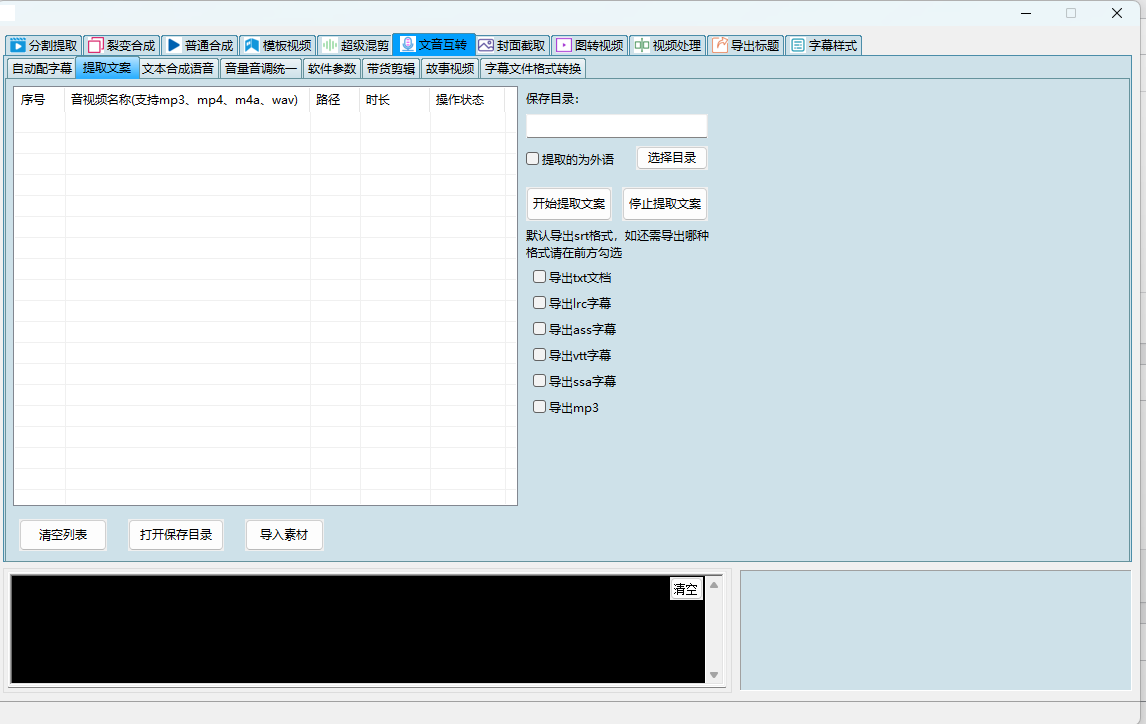The image size is (1146, 724).
Task: Click the 超级混剪 waveform icon tab
Action: point(330,45)
